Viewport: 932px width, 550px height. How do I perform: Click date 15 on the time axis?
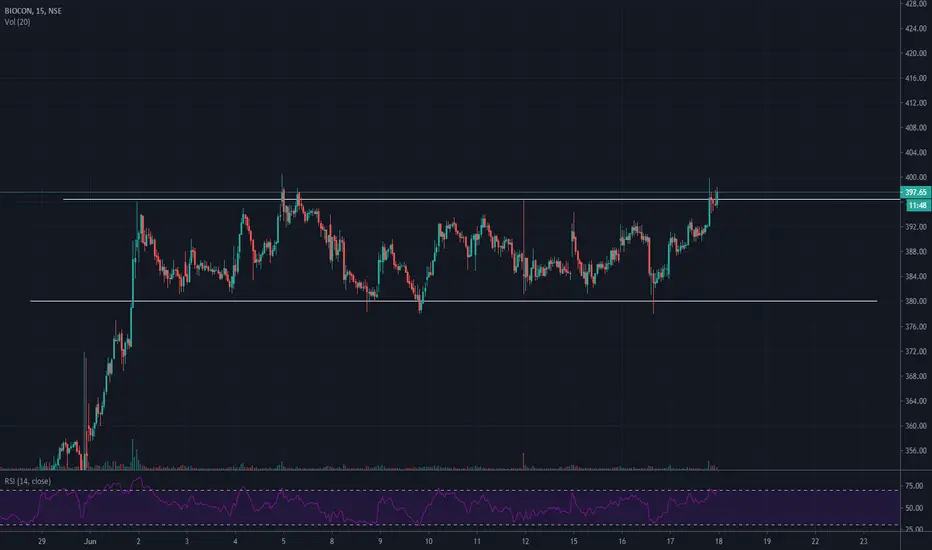[574, 542]
